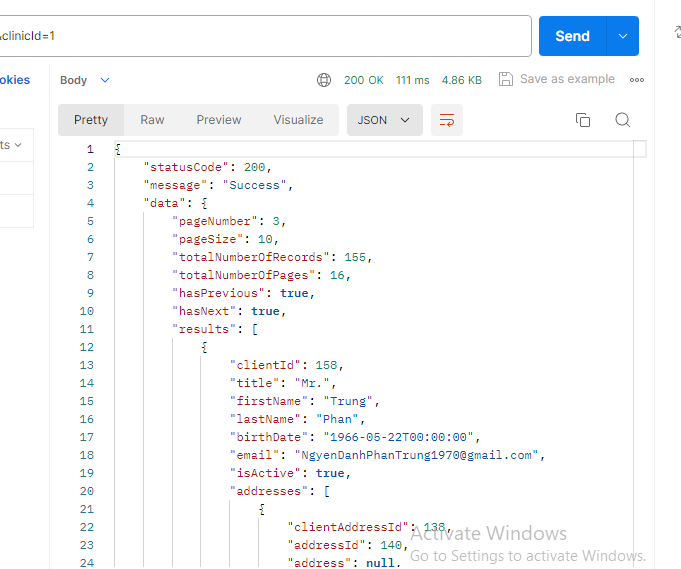Click the "hasPrevious" true value
Viewport: 681px width, 569px height.
(294, 293)
